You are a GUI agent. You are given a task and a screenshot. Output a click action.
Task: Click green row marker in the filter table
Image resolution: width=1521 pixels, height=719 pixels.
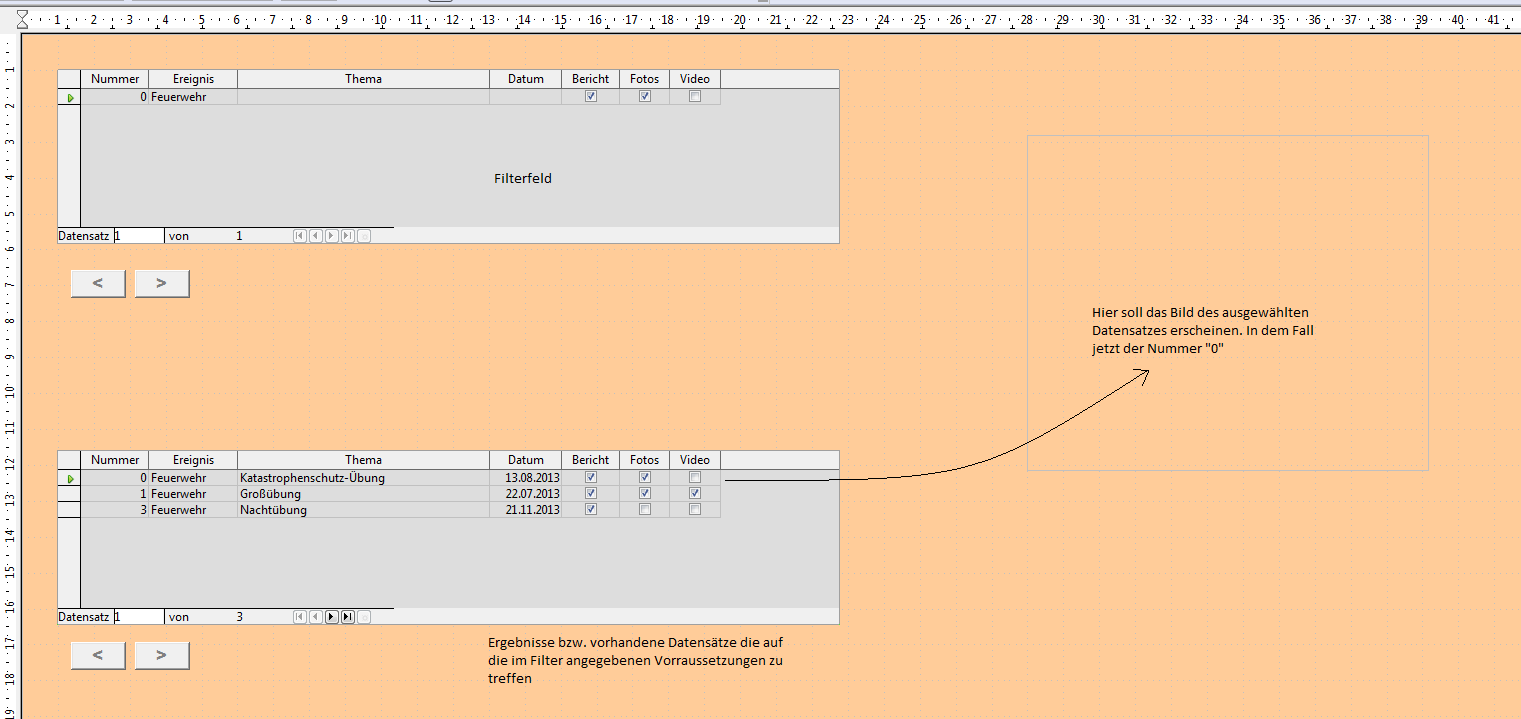(70, 98)
